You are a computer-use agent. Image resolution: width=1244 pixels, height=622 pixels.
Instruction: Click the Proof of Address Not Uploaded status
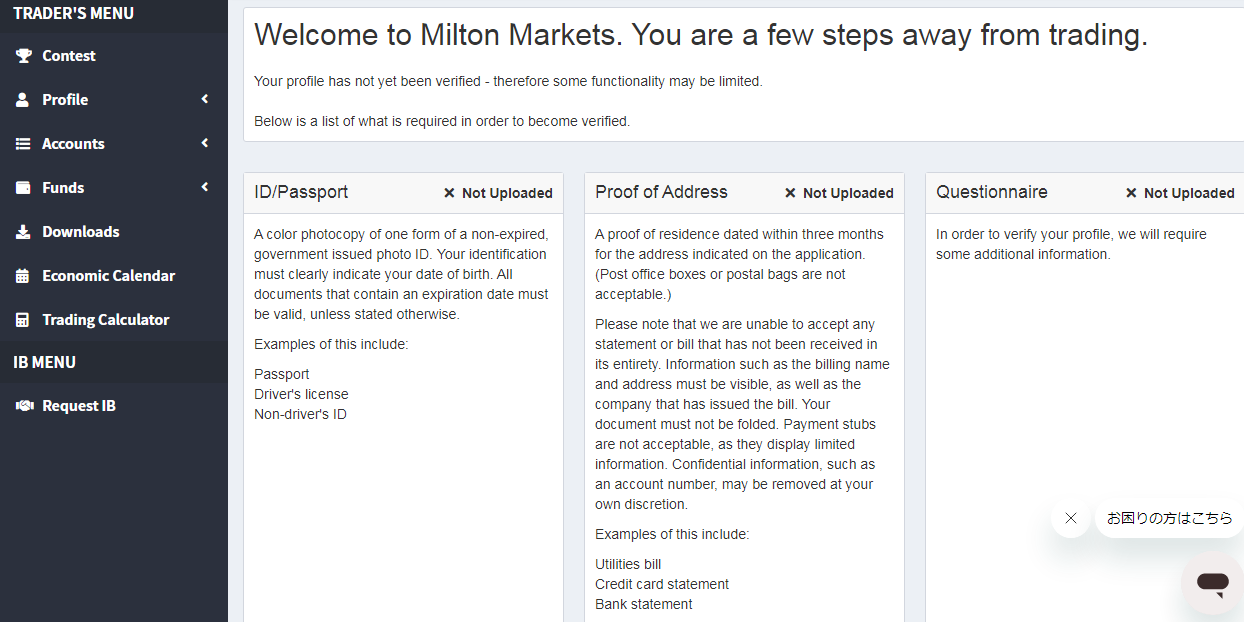(x=839, y=193)
